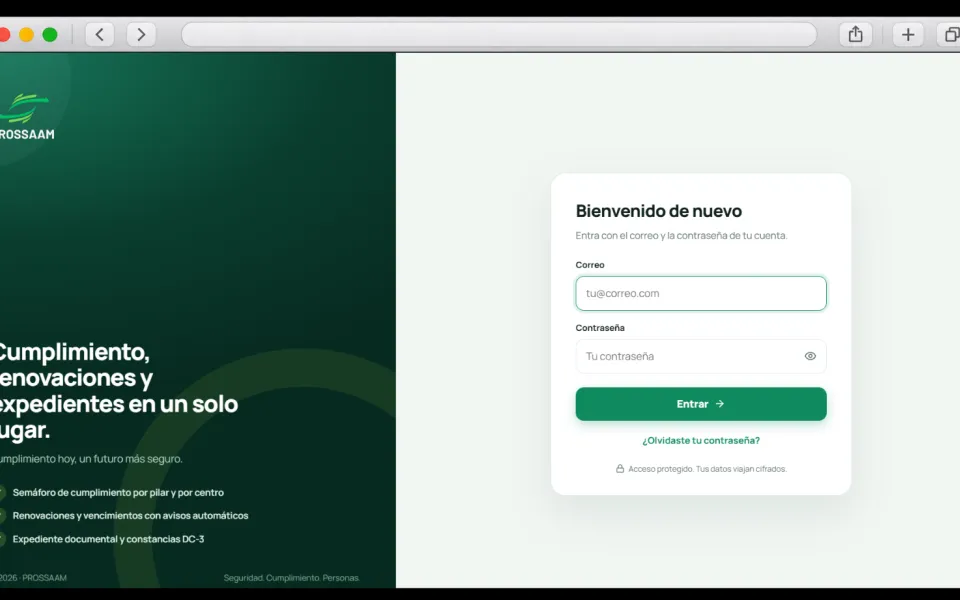Click the Correo field label
The image size is (960, 600).
[590, 264]
